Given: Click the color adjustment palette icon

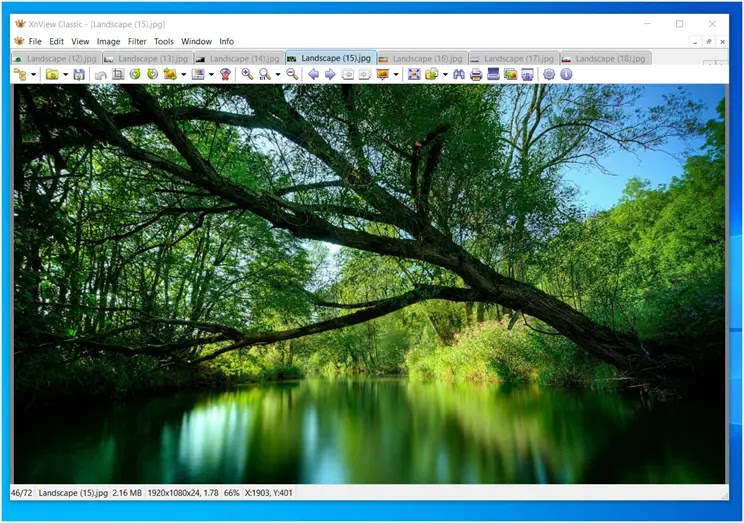Looking at the screenshot, I should click(198, 75).
